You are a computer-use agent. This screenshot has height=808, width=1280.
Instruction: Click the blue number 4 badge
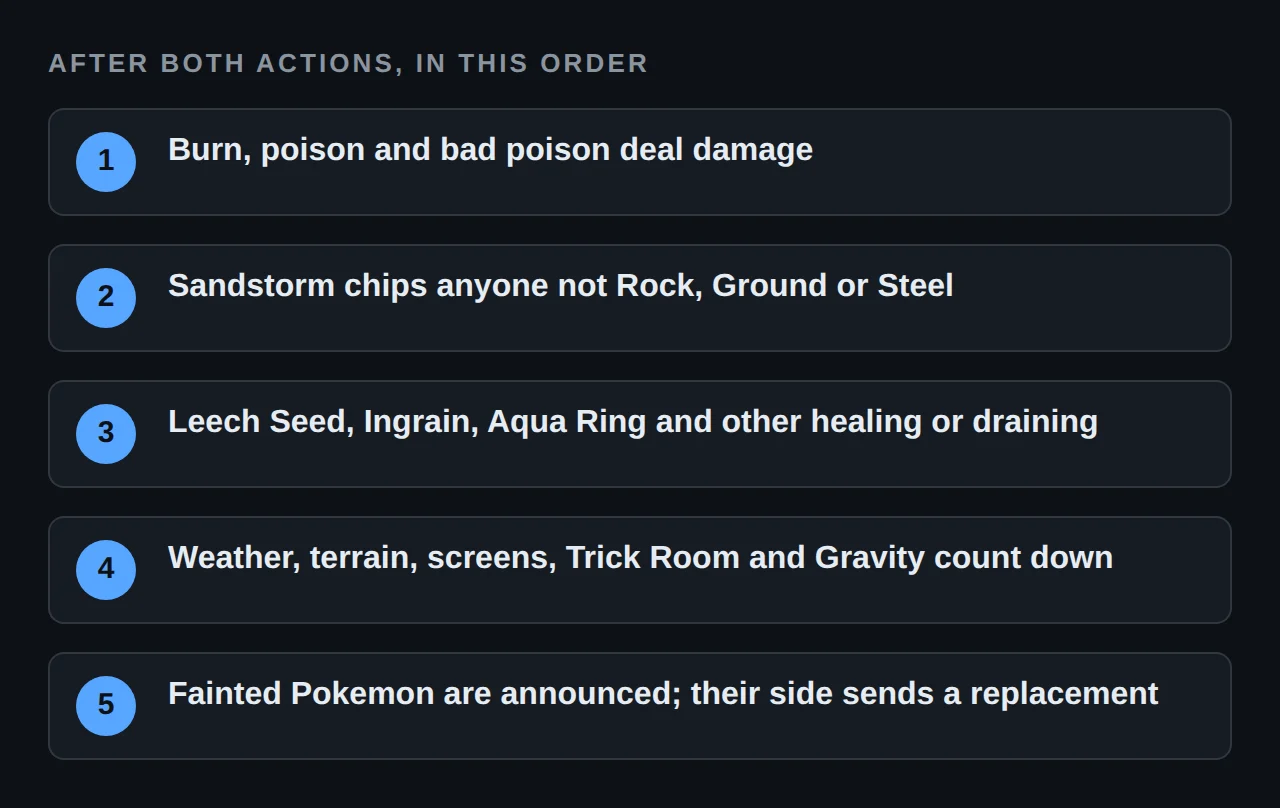[106, 570]
